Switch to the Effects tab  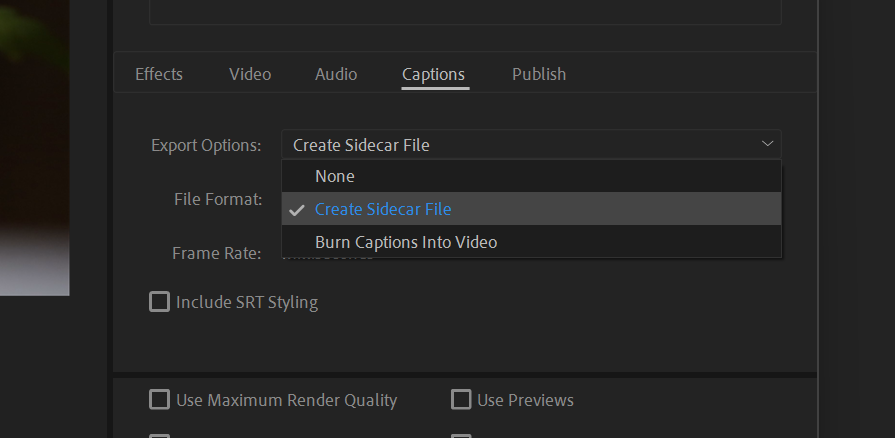coord(159,74)
